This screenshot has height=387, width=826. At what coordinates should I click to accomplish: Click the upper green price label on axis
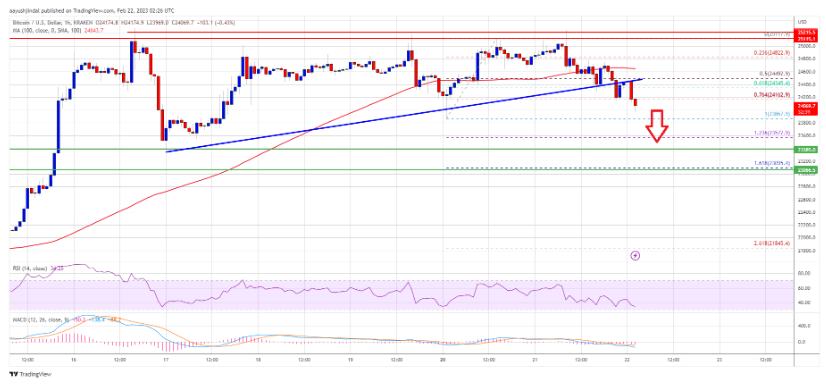(807, 149)
